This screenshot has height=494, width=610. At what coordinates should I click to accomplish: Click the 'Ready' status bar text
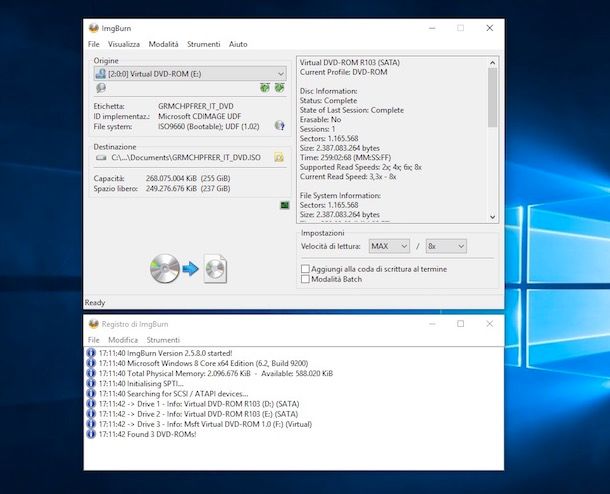[x=95, y=302]
